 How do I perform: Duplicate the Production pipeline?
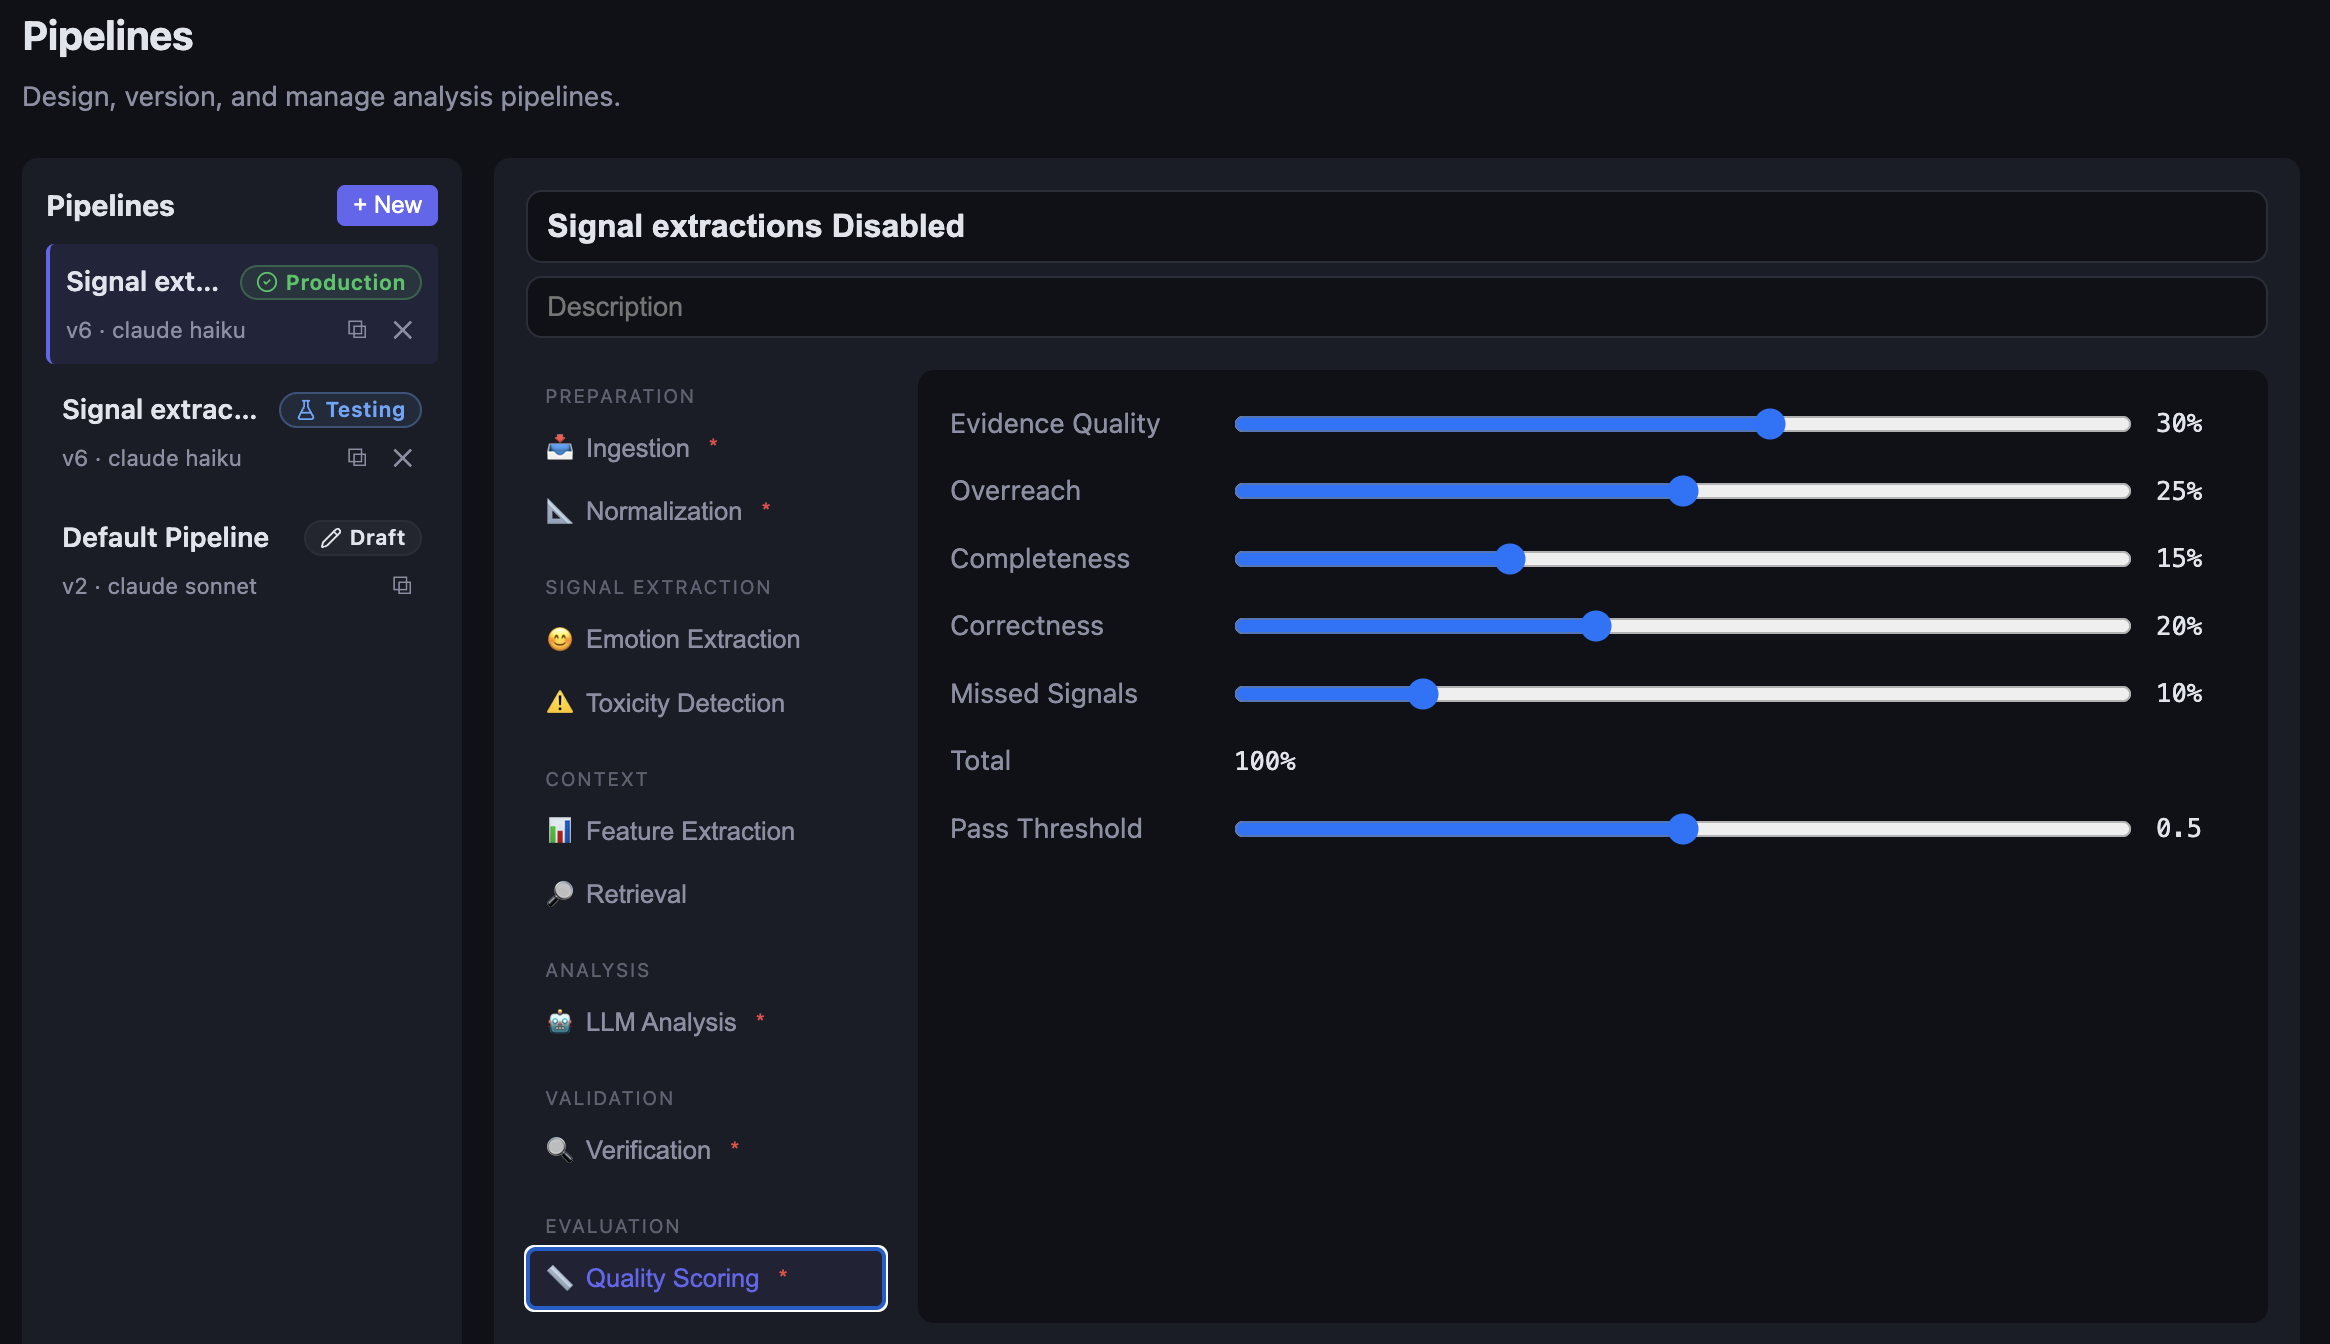[356, 330]
